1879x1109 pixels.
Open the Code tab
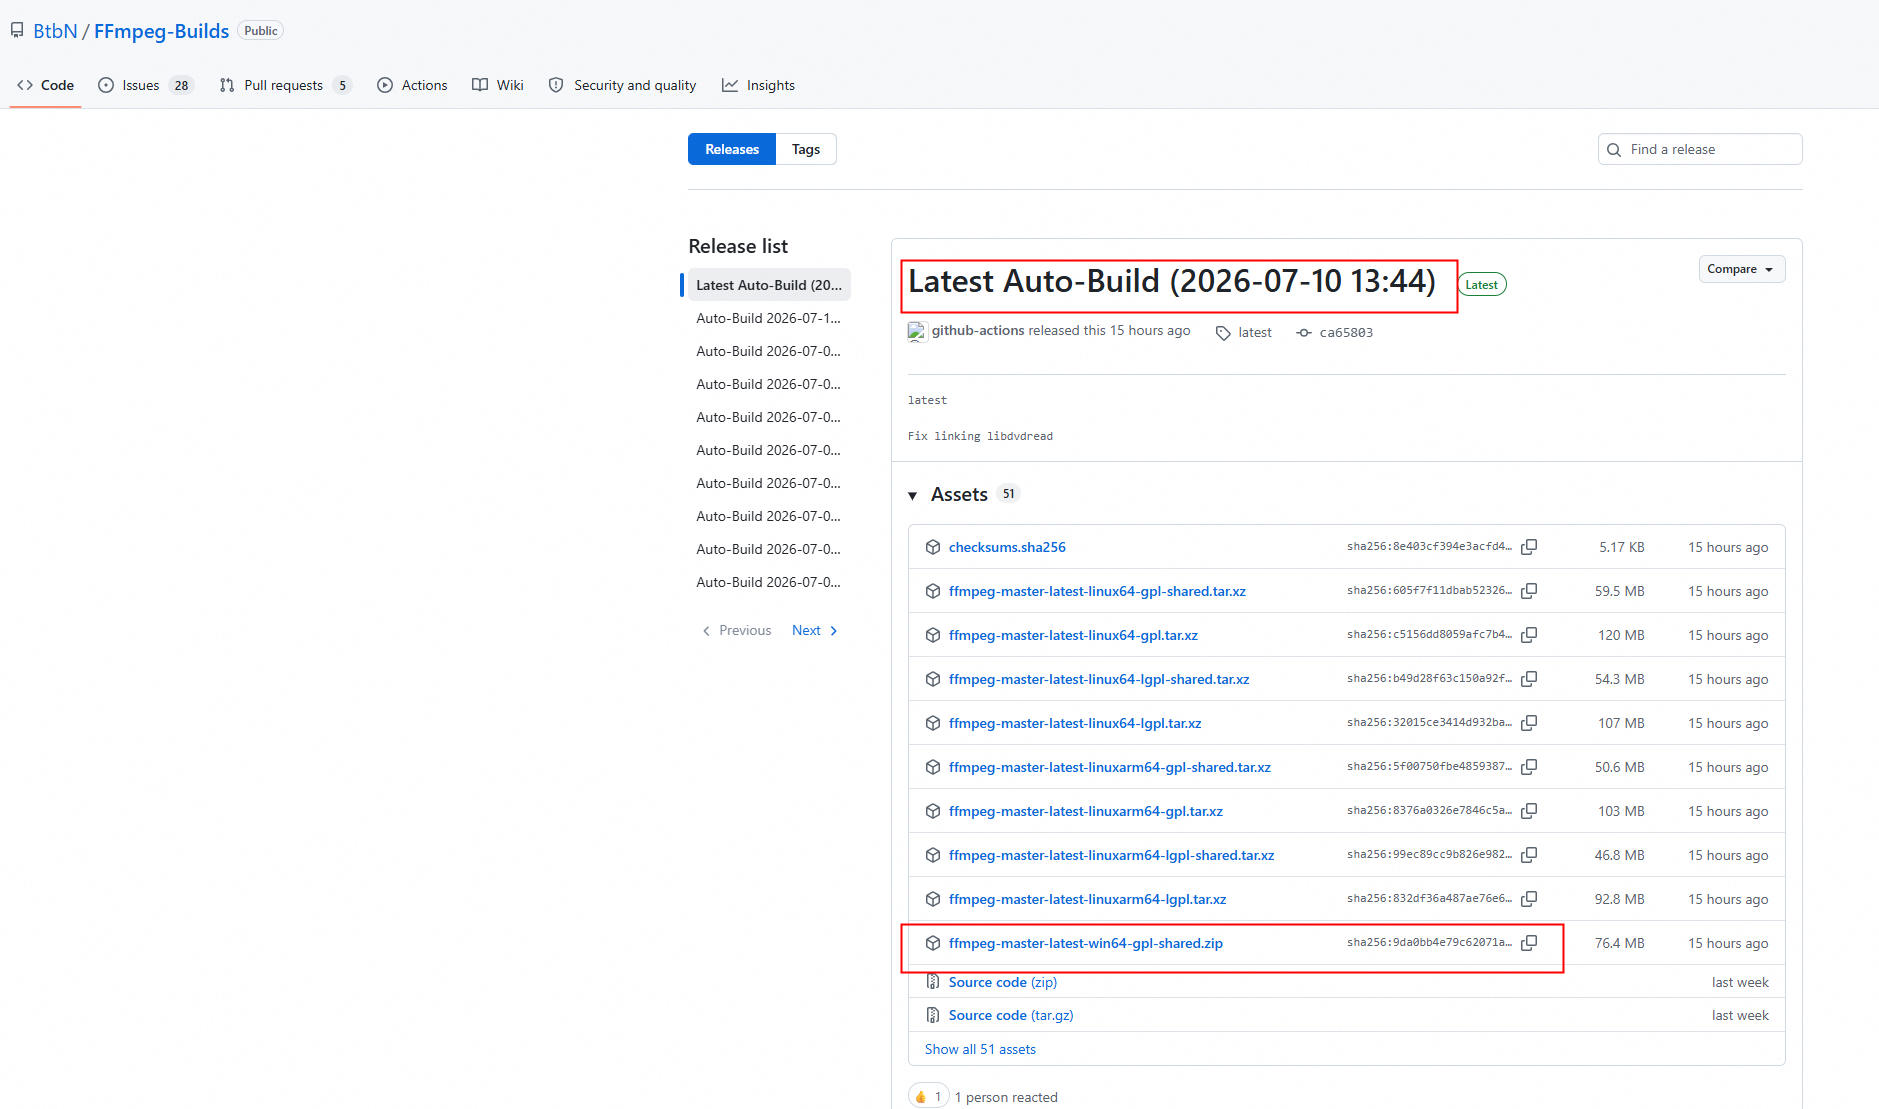46,85
